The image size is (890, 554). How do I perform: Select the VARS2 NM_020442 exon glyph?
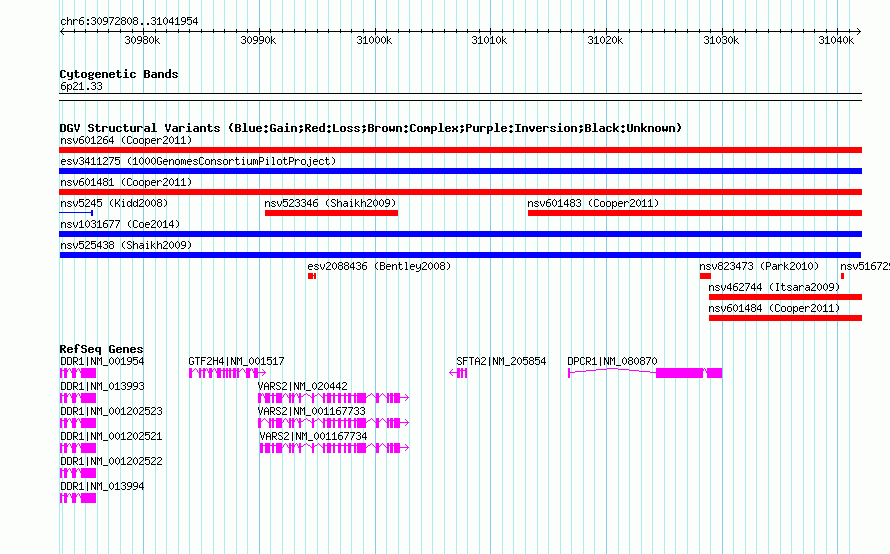334,398
